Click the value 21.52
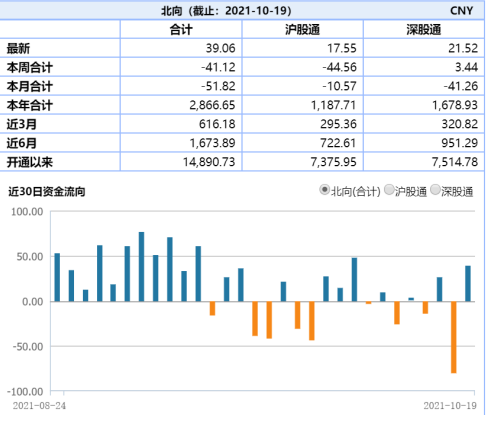The width and height of the screenshot is (487, 421). [x=463, y=48]
